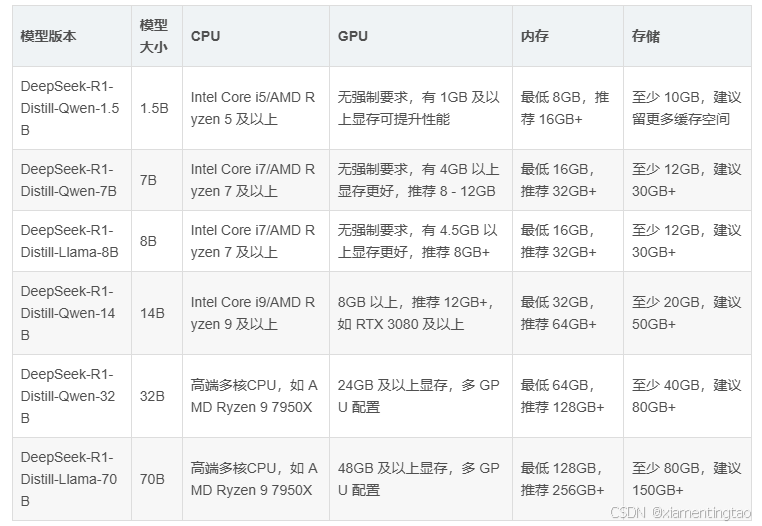
Task: Click the 高端多核CPU cell in Llama-70B row
Action: pos(256,479)
